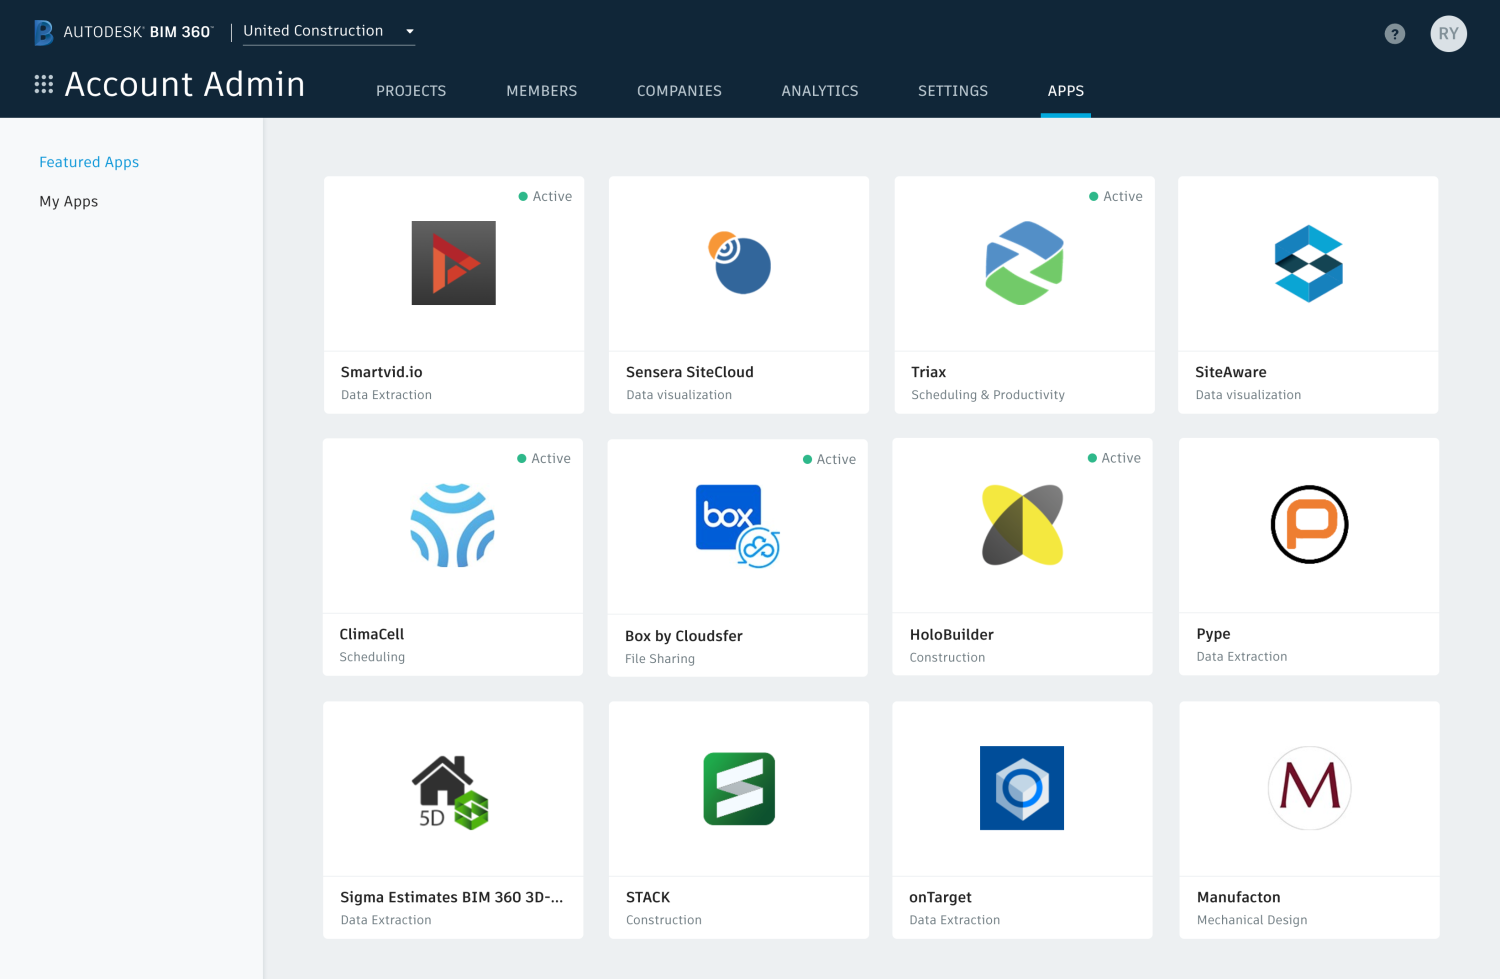The height and width of the screenshot is (979, 1500).
Task: Click the Active status on Smartvid.io card
Action: pos(545,197)
